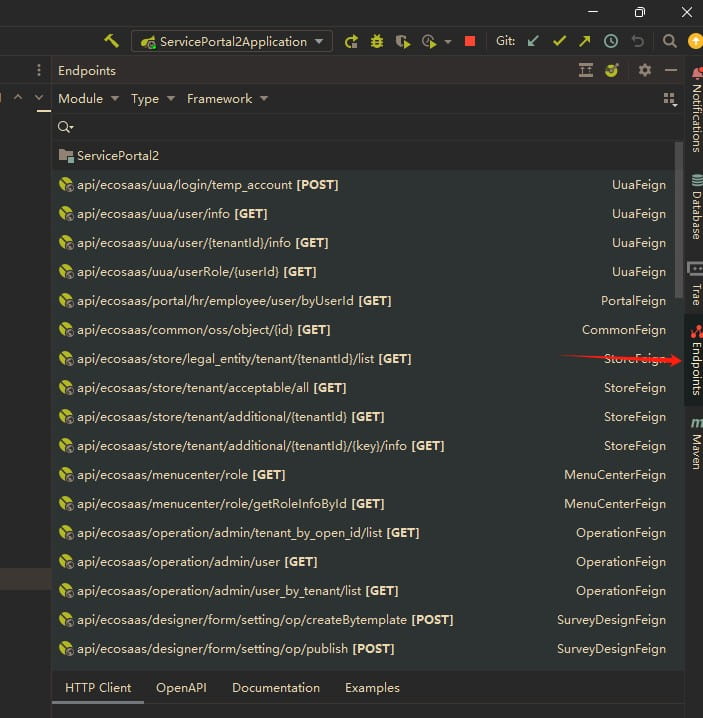Click the Git update project arrow

coord(533,41)
